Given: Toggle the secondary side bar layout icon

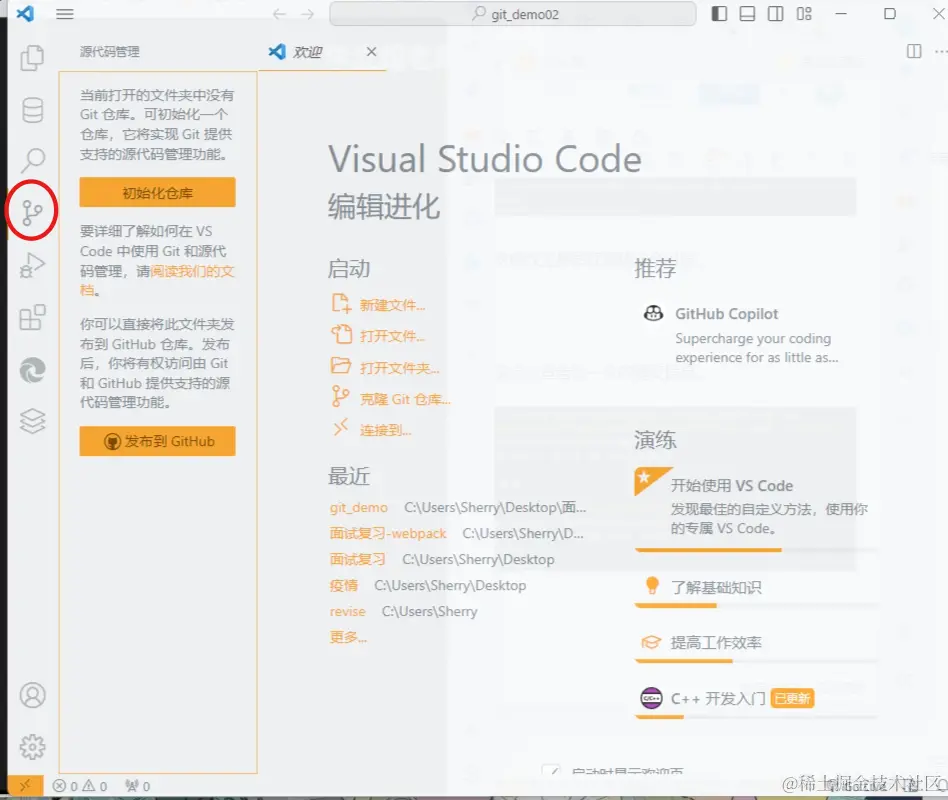Looking at the screenshot, I should click(x=776, y=14).
